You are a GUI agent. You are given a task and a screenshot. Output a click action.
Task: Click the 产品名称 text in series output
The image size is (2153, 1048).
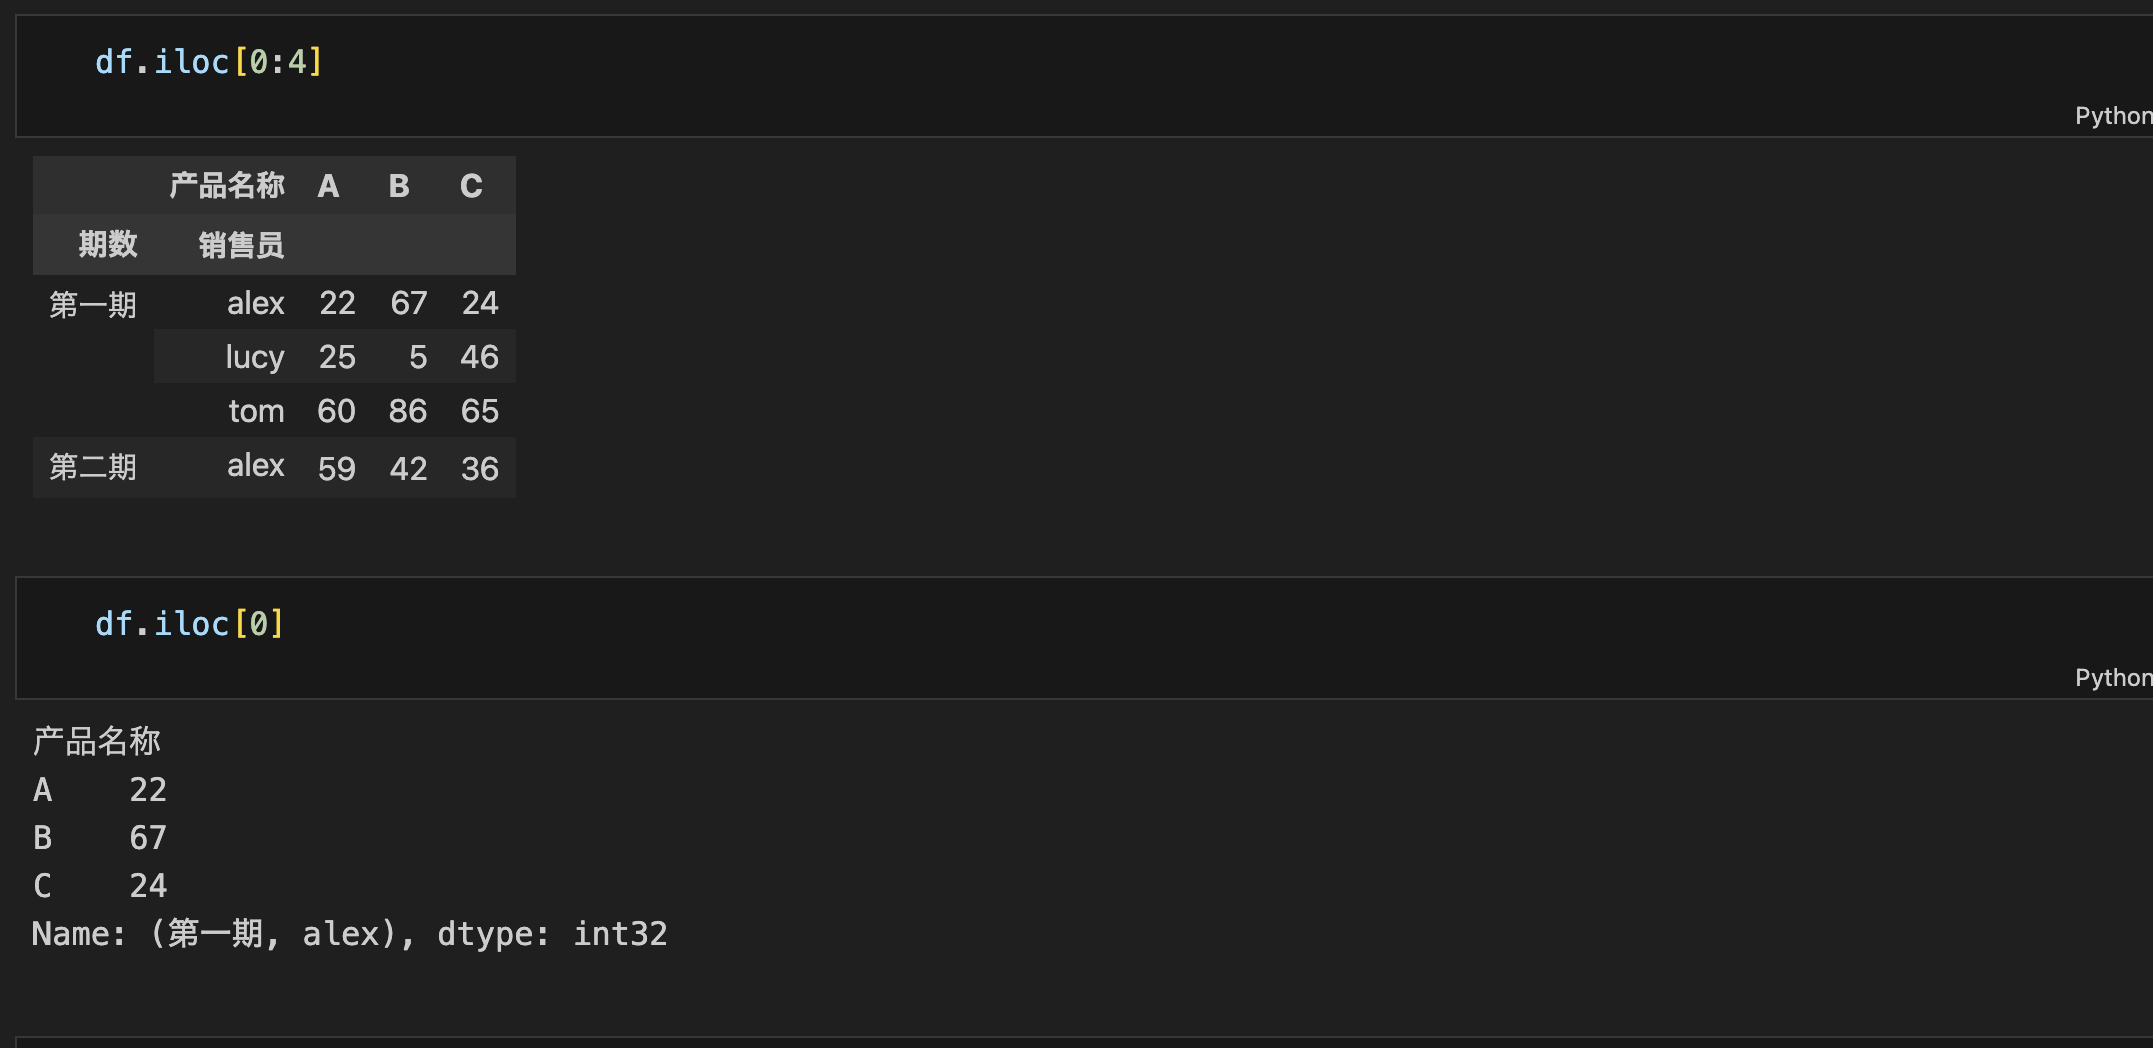(x=97, y=741)
